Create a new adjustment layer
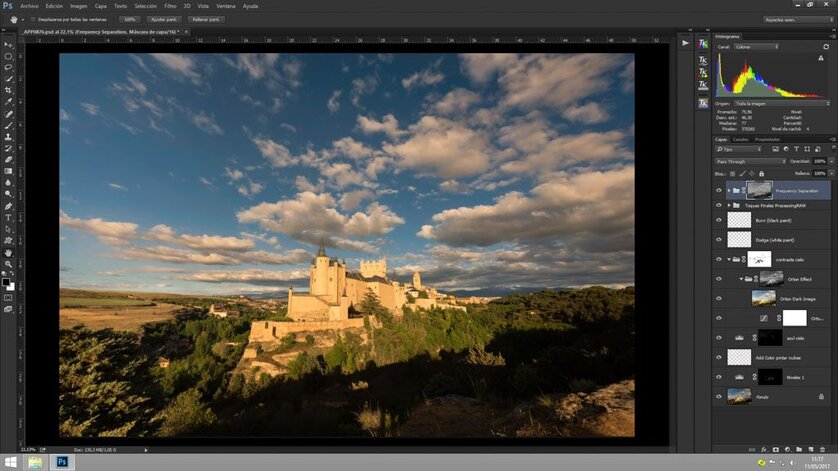Viewport: 838px width, 471px height. (787, 450)
